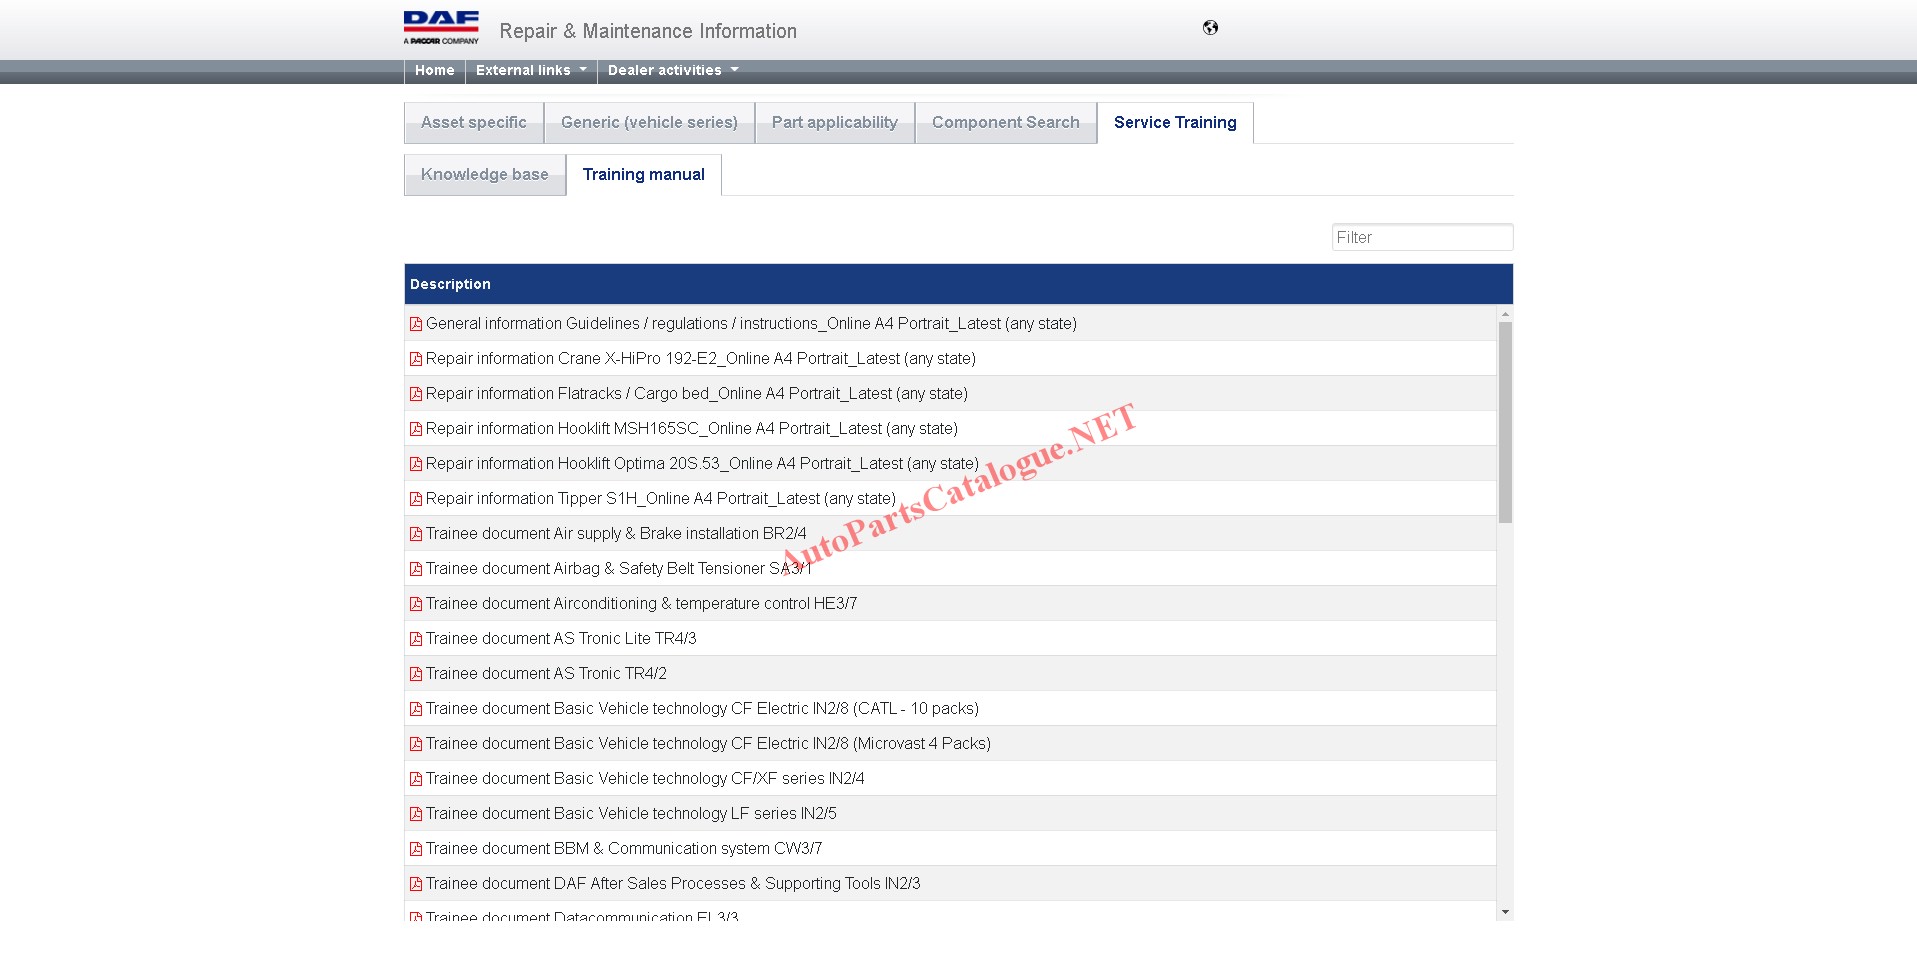Click the Filter text input field
The image size is (1917, 980).
(1421, 237)
